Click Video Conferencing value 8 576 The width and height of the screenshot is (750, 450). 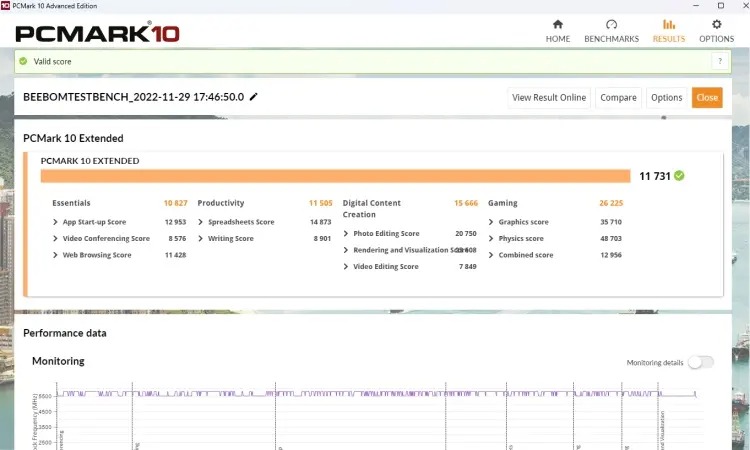coord(177,238)
